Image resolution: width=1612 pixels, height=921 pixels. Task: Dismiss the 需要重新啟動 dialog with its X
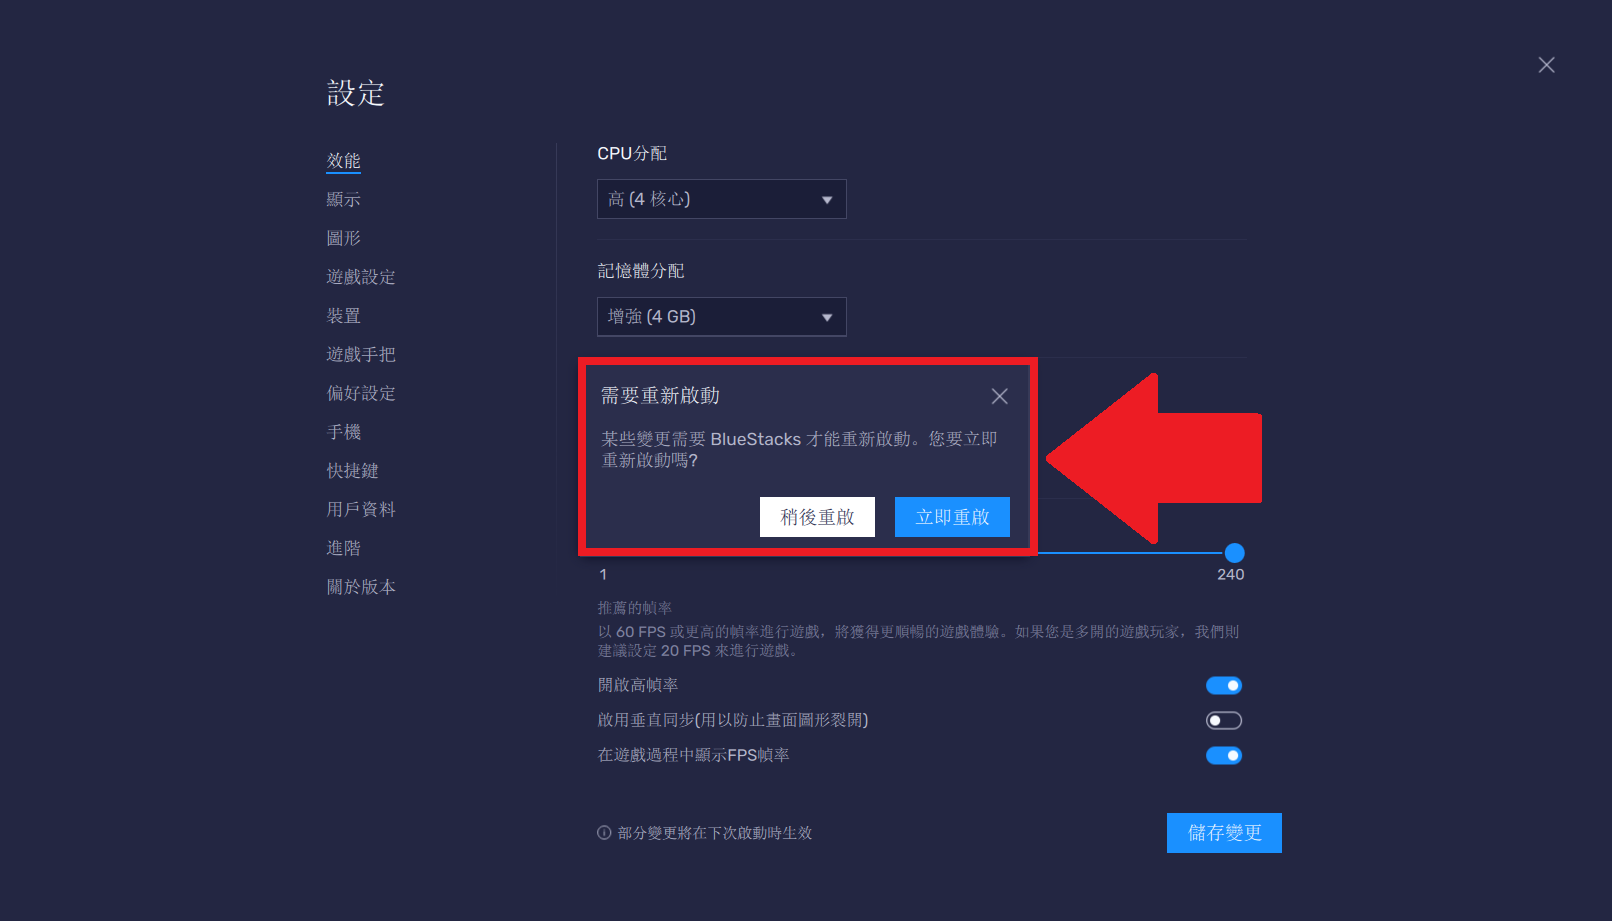pyautogui.click(x=999, y=396)
